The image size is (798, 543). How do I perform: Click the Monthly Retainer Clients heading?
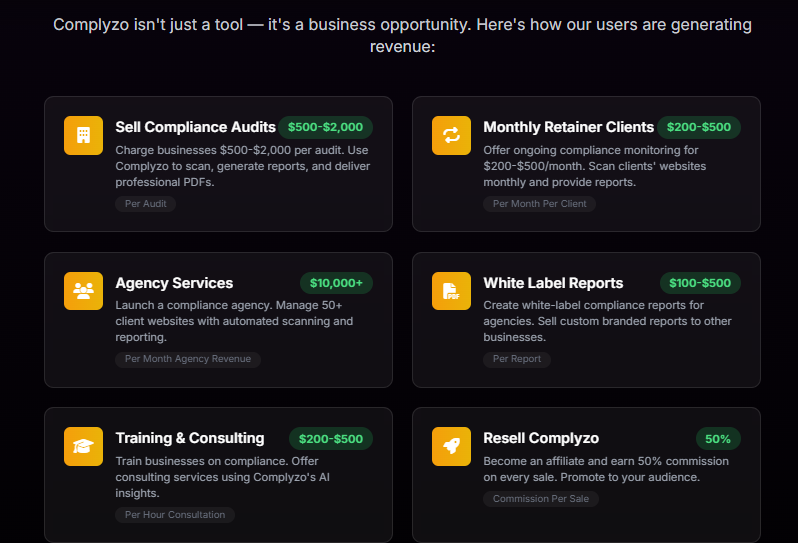(x=568, y=127)
